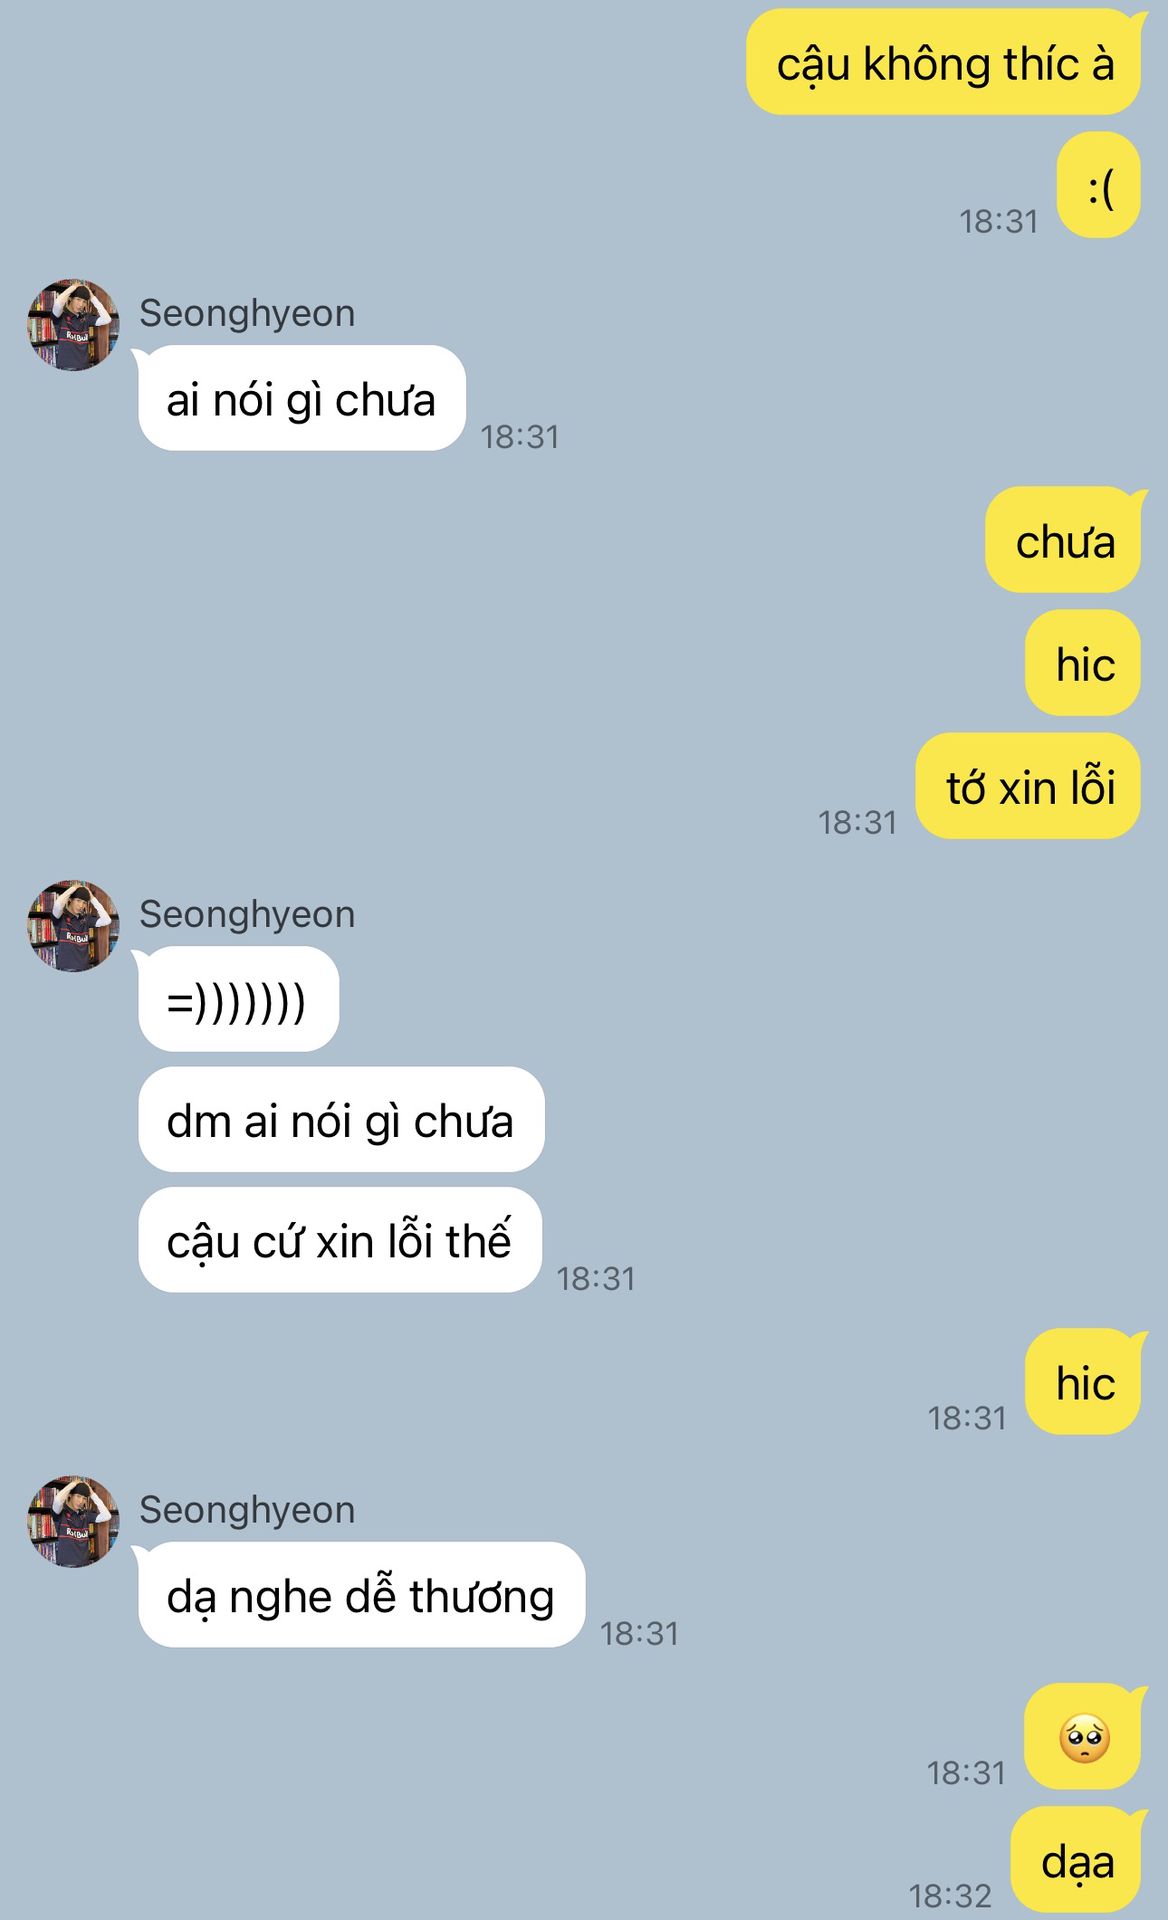Screen dimensions: 1168x1920
Task: Tap the '=)))))))' laughing message bubble
Action: pyautogui.click(x=238, y=999)
